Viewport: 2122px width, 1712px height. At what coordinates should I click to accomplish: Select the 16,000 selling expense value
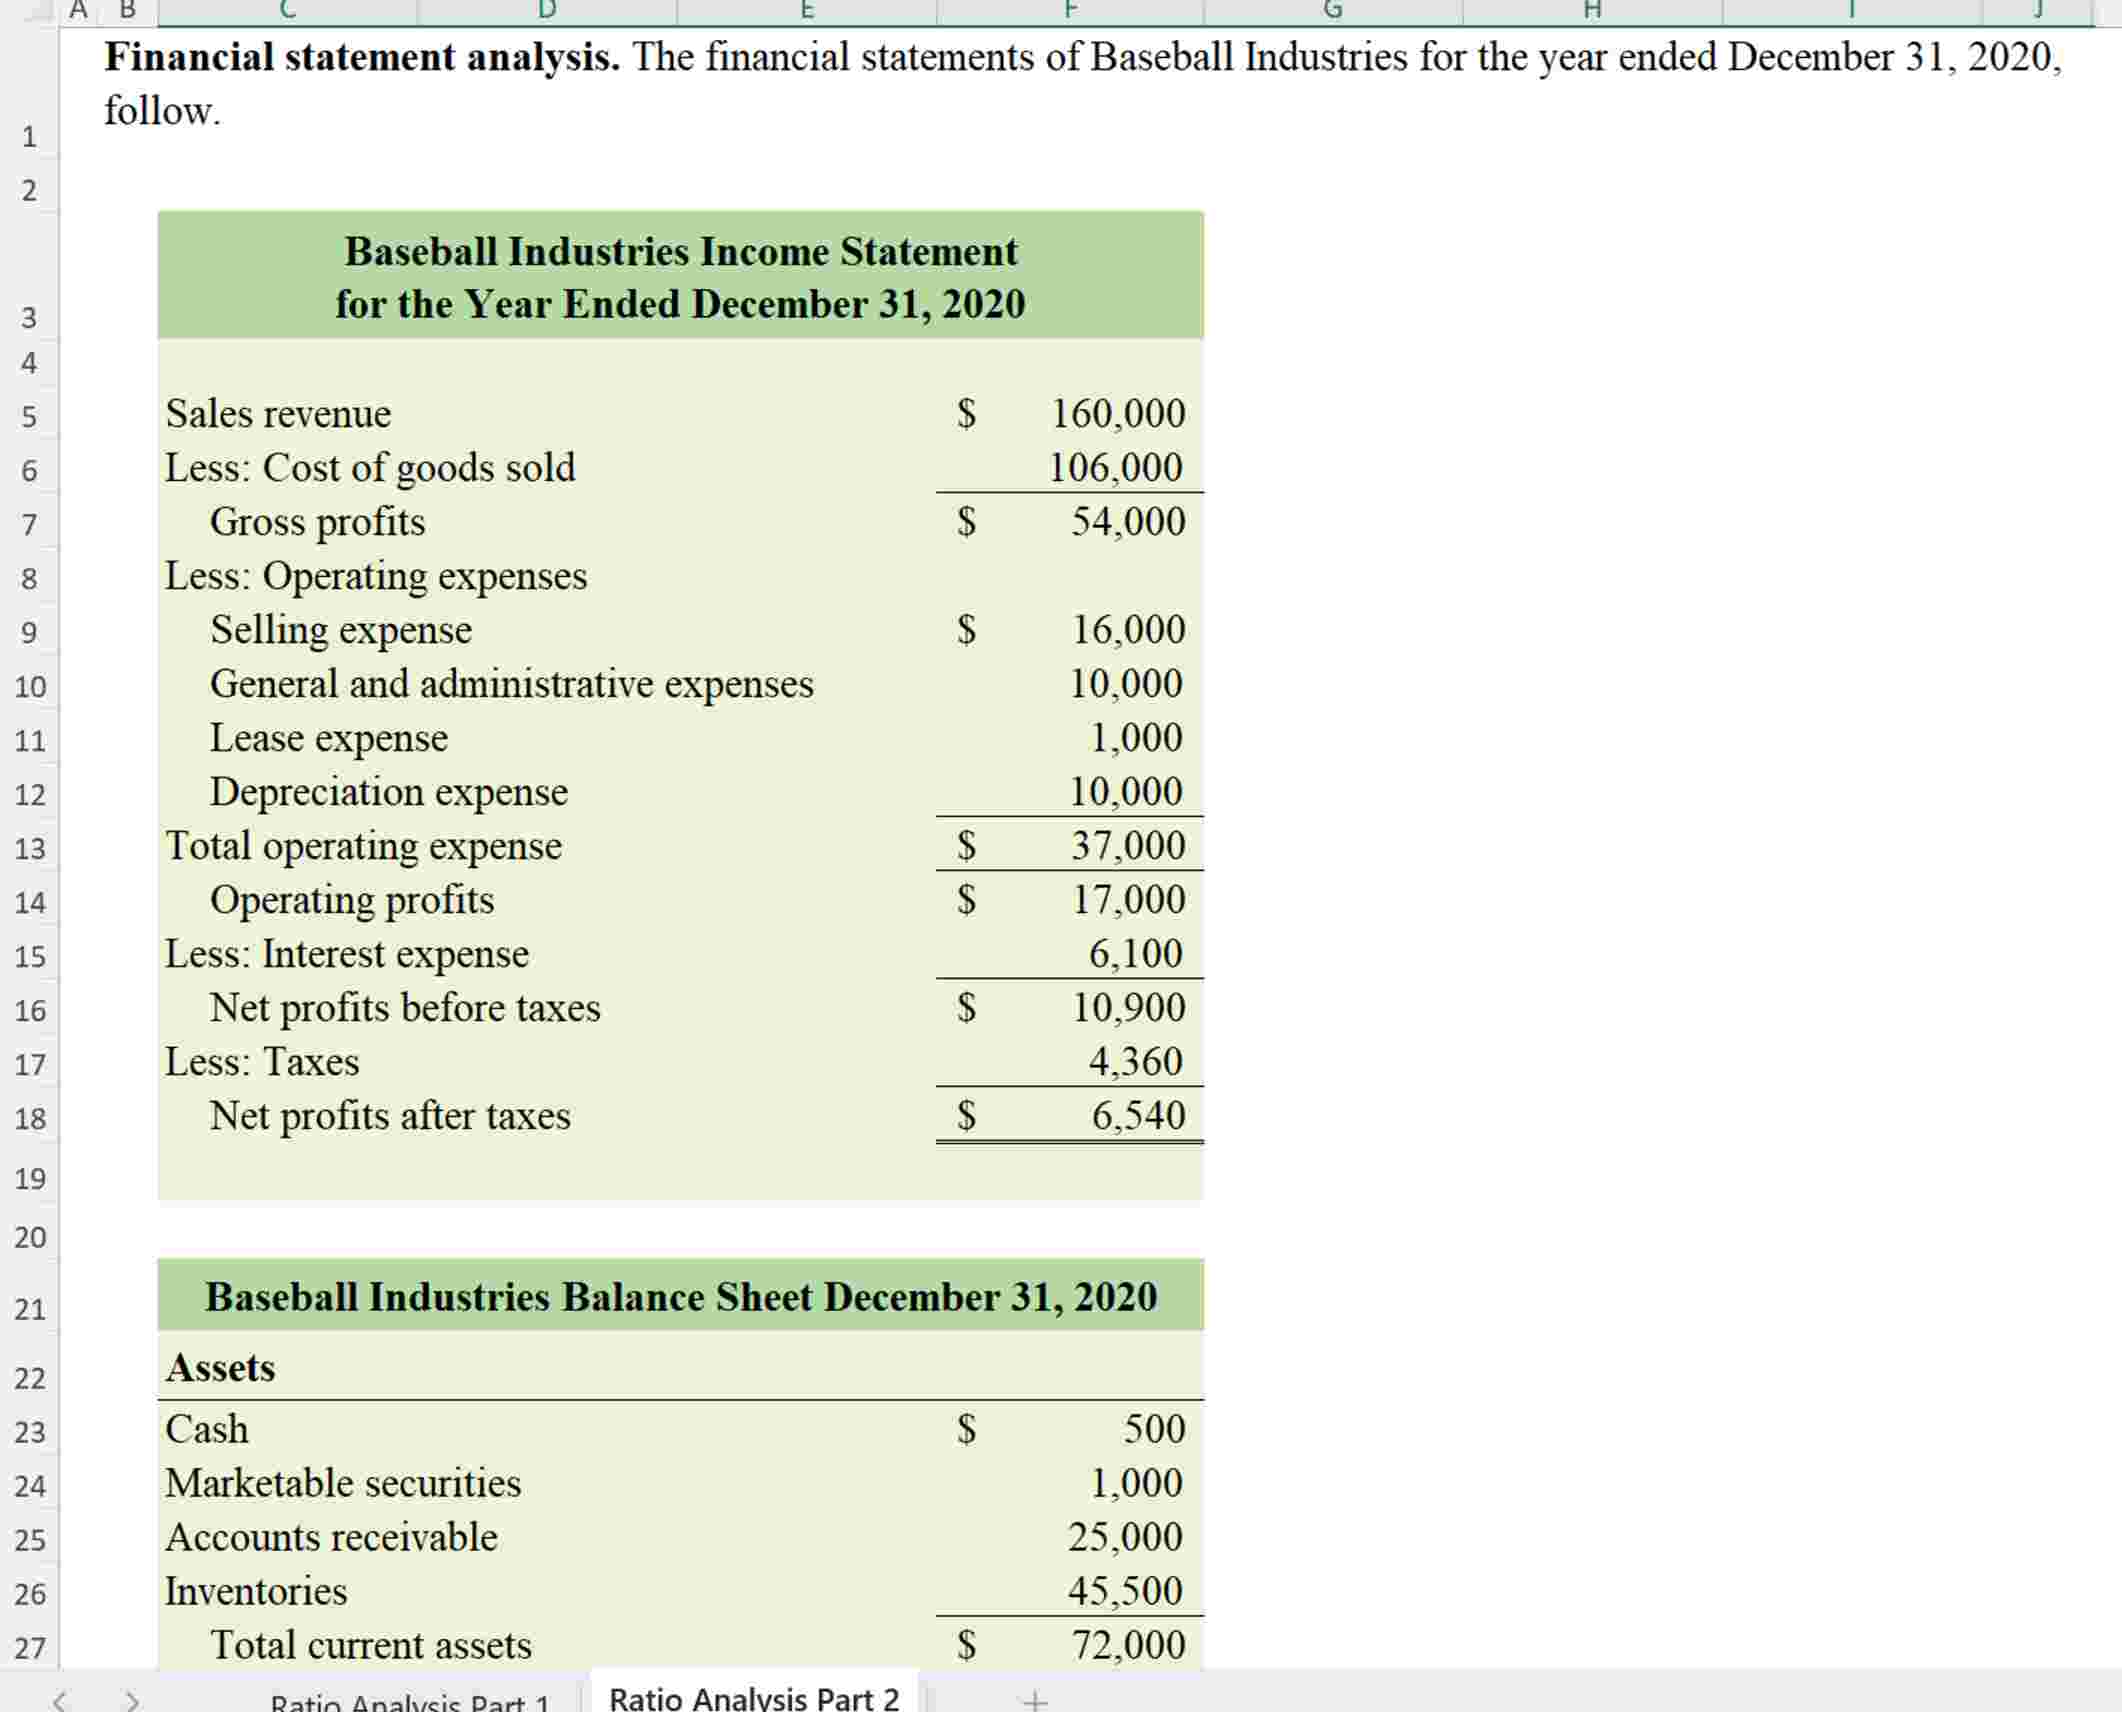(x=1129, y=630)
